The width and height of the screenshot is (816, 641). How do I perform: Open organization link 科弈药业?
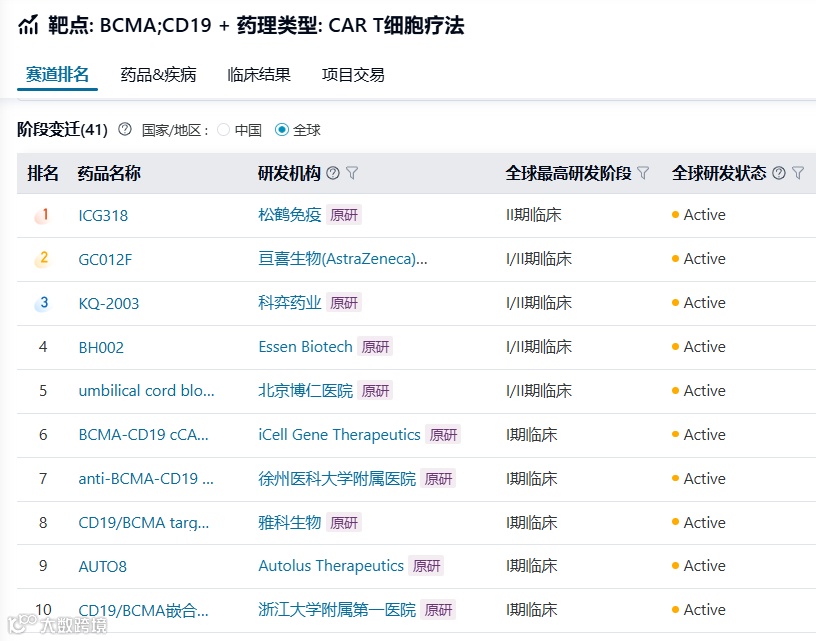290,303
